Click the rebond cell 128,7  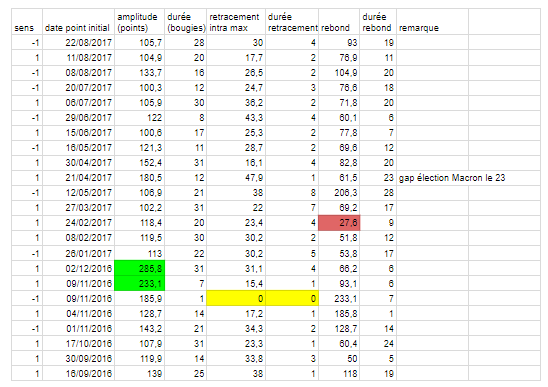[339, 329]
